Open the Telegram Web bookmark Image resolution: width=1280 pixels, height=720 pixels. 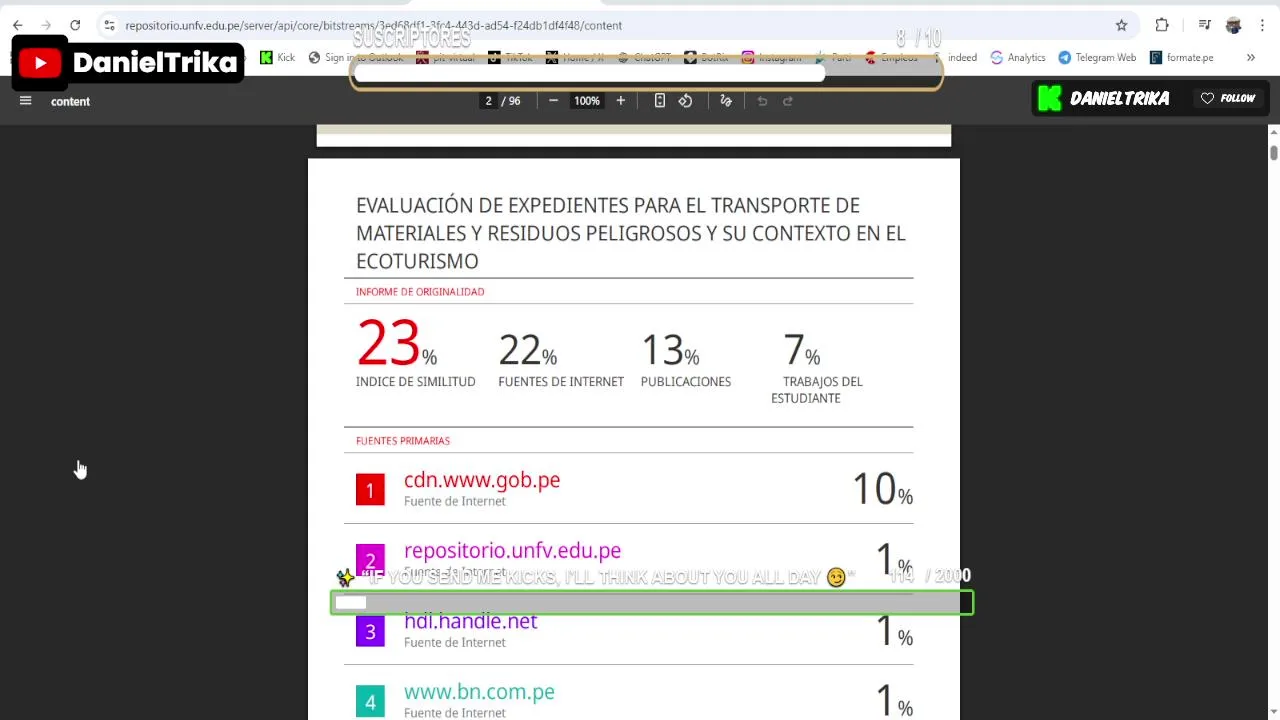pyautogui.click(x=1097, y=57)
